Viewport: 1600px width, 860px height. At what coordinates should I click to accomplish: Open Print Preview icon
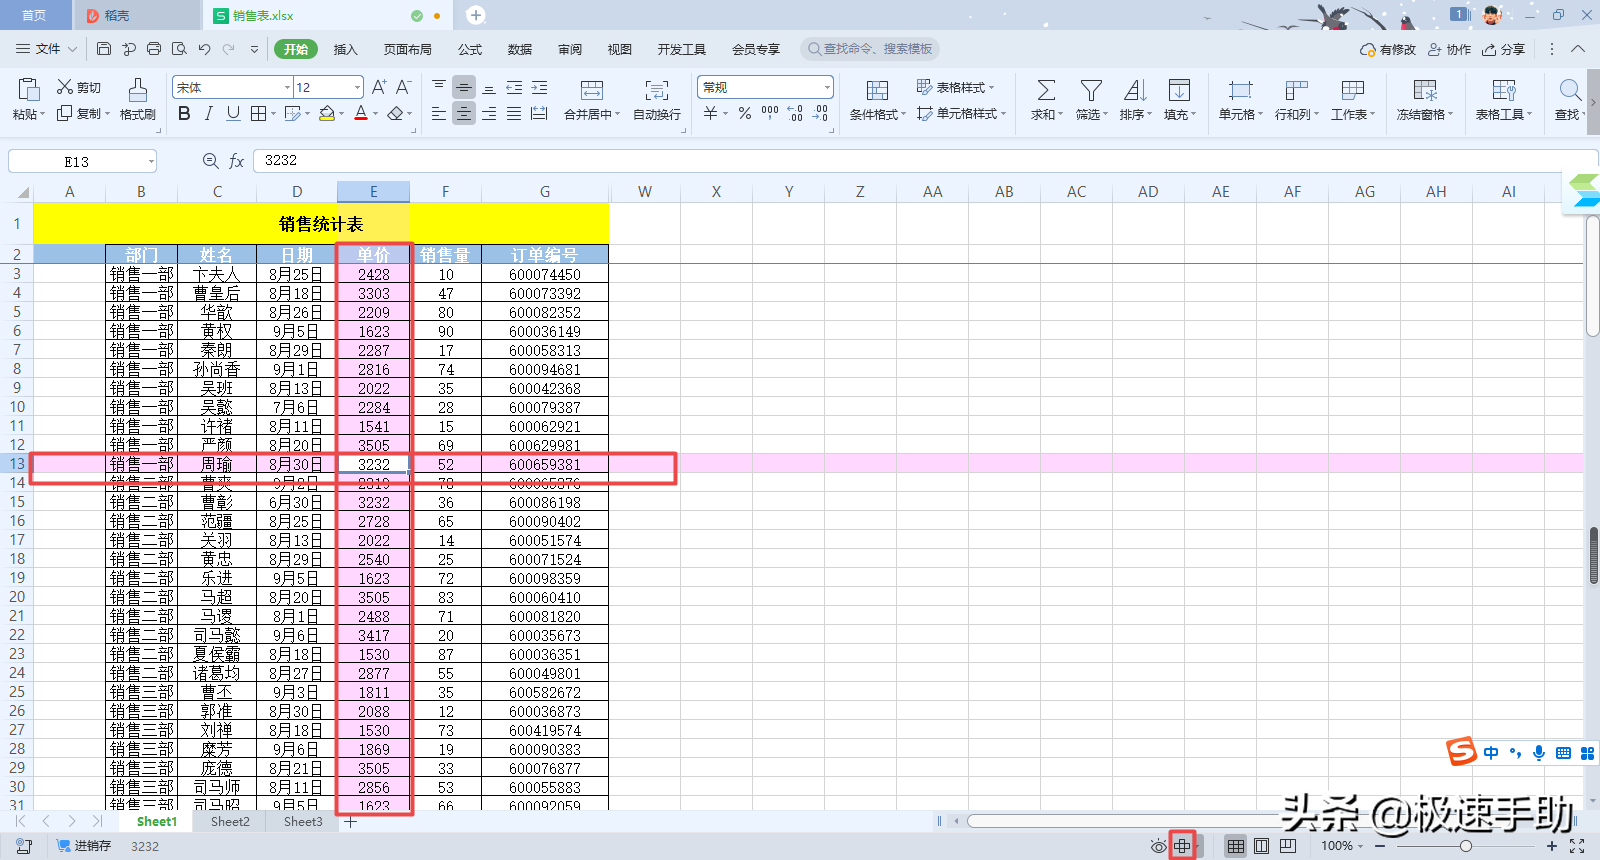tap(179, 48)
